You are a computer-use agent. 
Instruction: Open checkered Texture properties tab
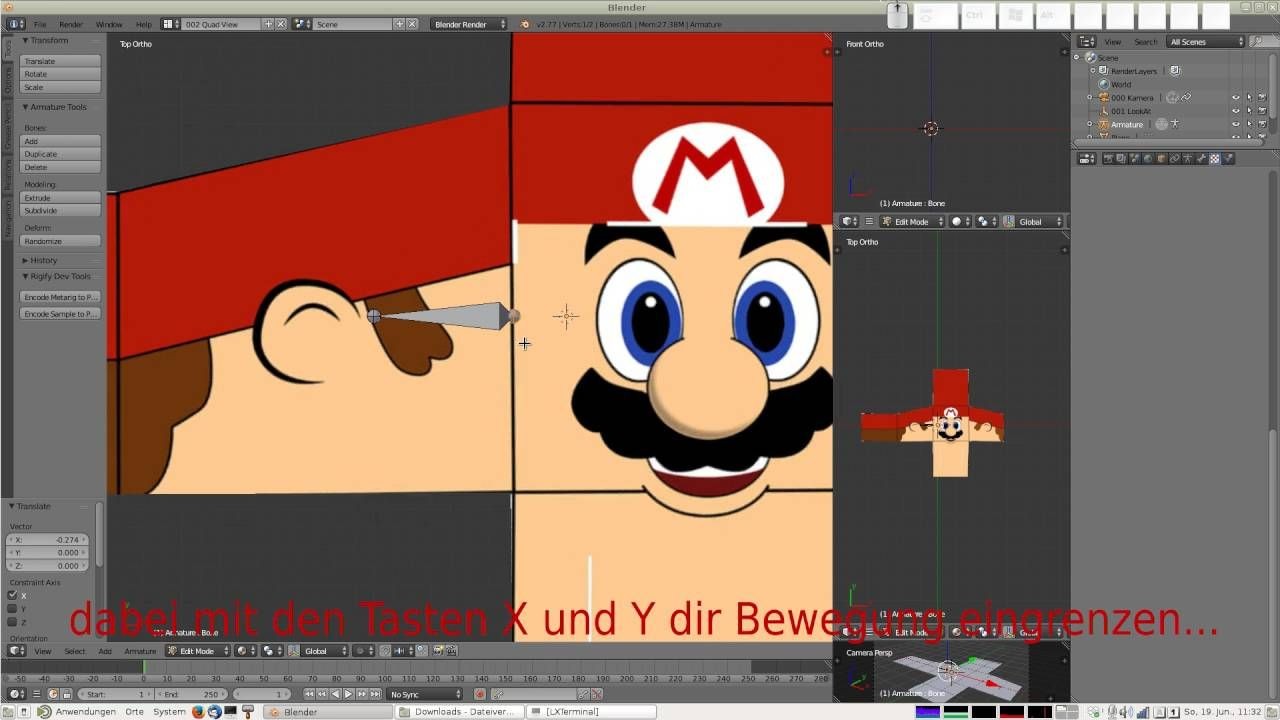tap(1215, 158)
